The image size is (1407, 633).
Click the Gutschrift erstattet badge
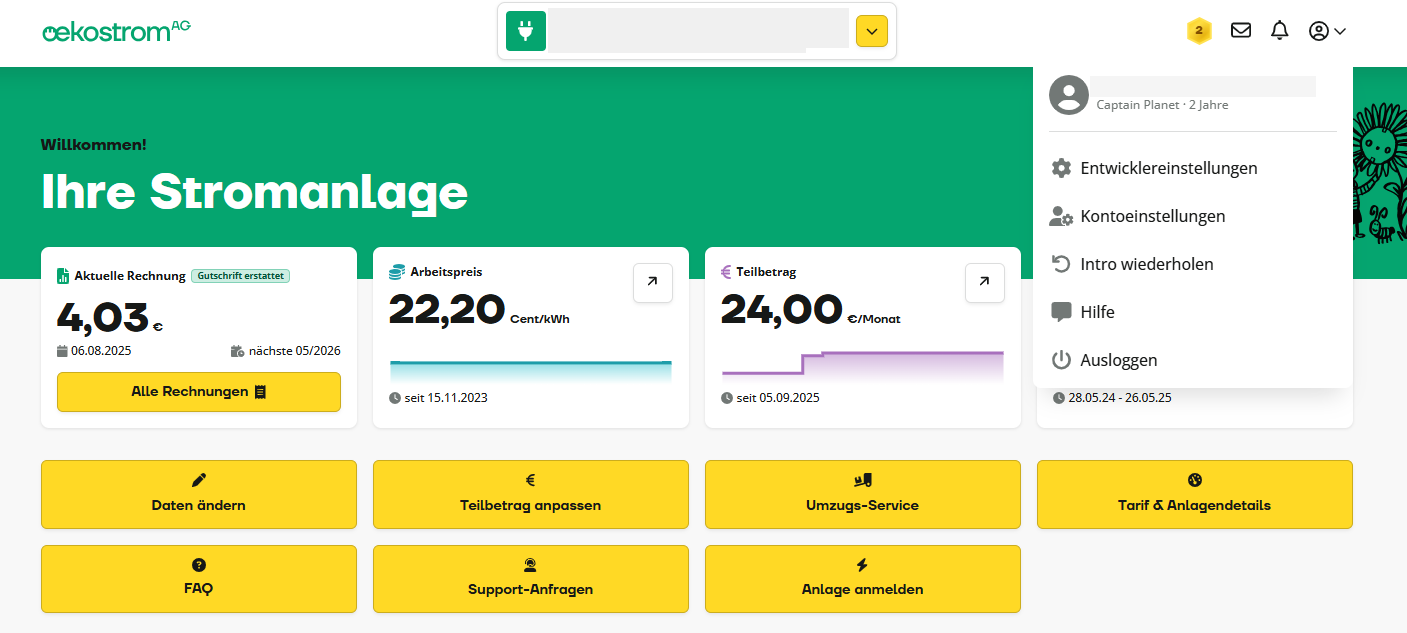pyautogui.click(x=241, y=276)
